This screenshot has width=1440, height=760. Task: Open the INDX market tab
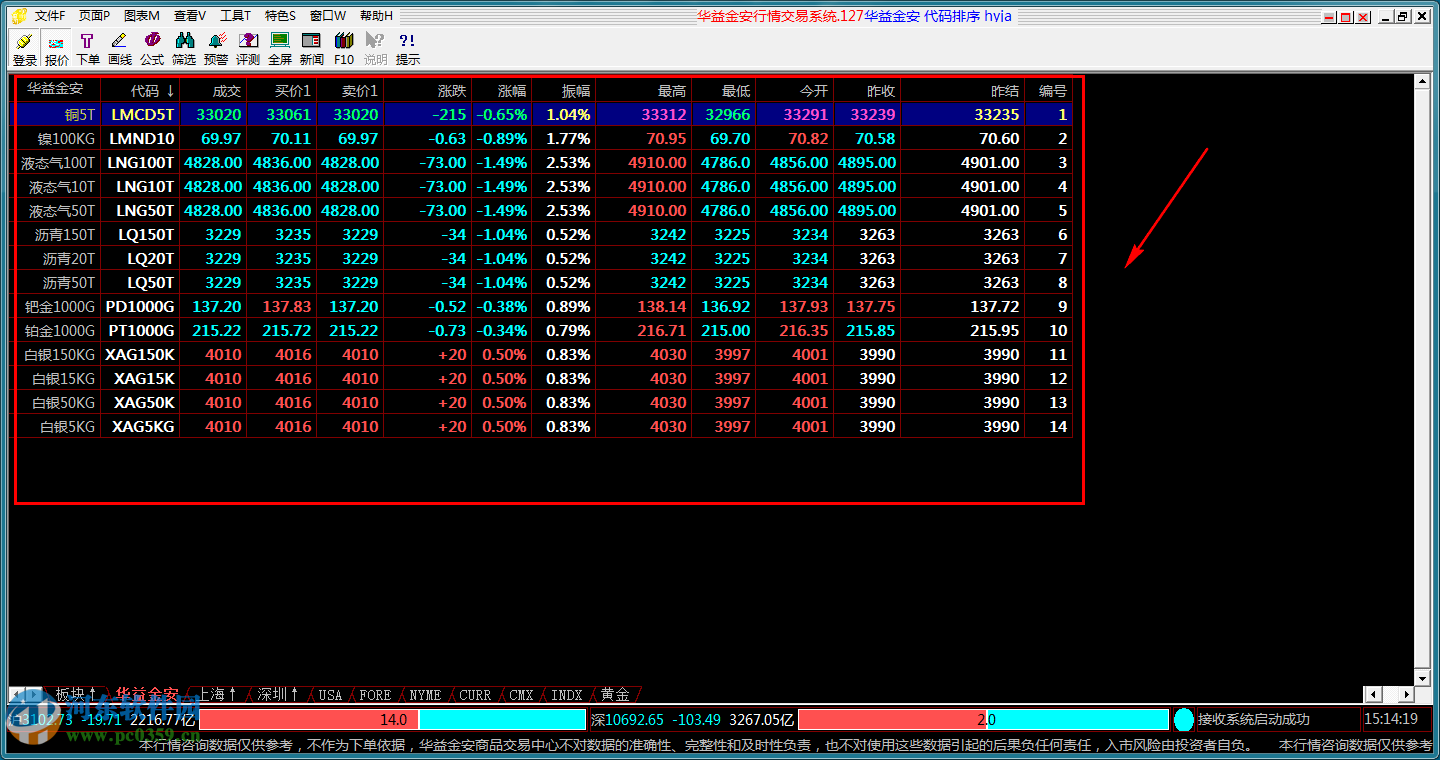(567, 694)
